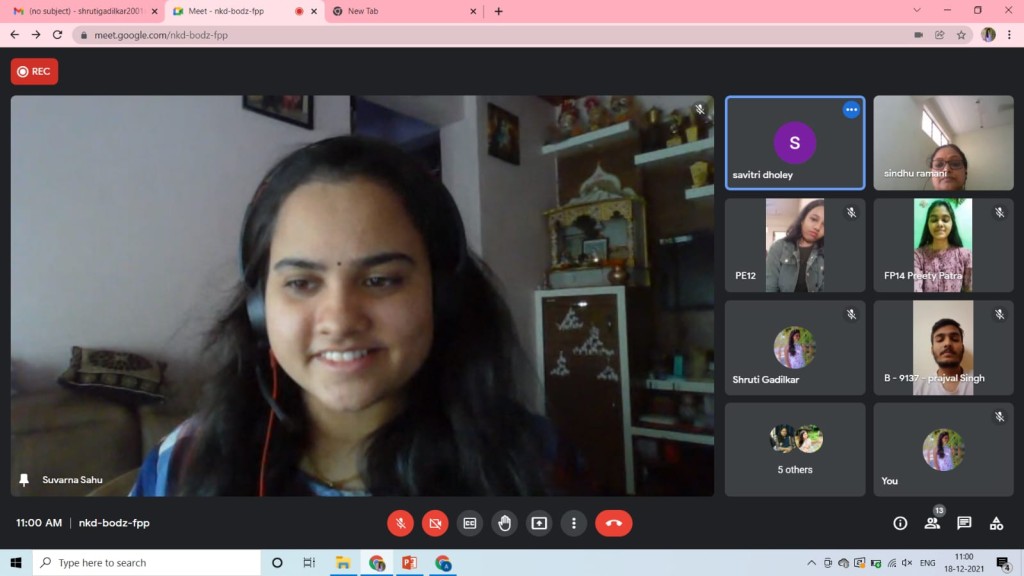The height and width of the screenshot is (576, 1024).
Task: Close the Gmail browser tab
Action: 154,11
